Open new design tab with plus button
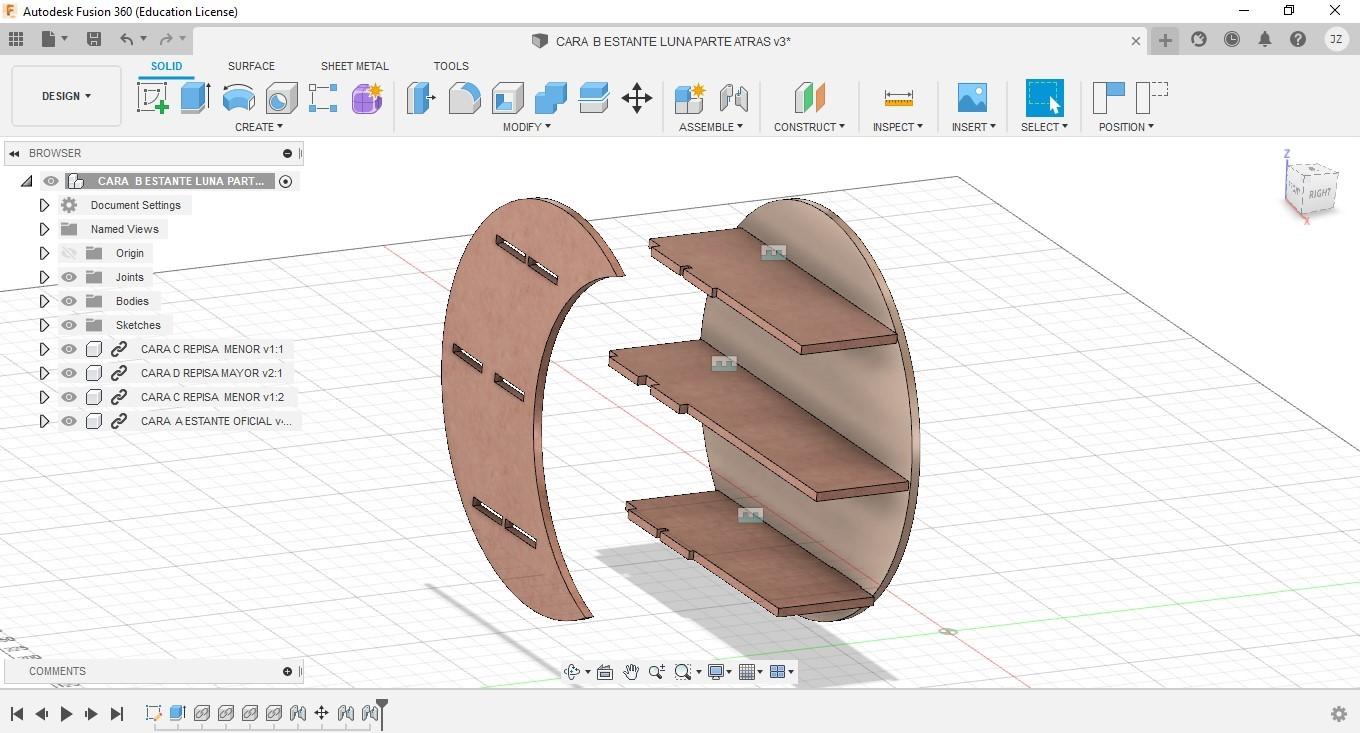The width and height of the screenshot is (1360, 733). (x=1165, y=40)
